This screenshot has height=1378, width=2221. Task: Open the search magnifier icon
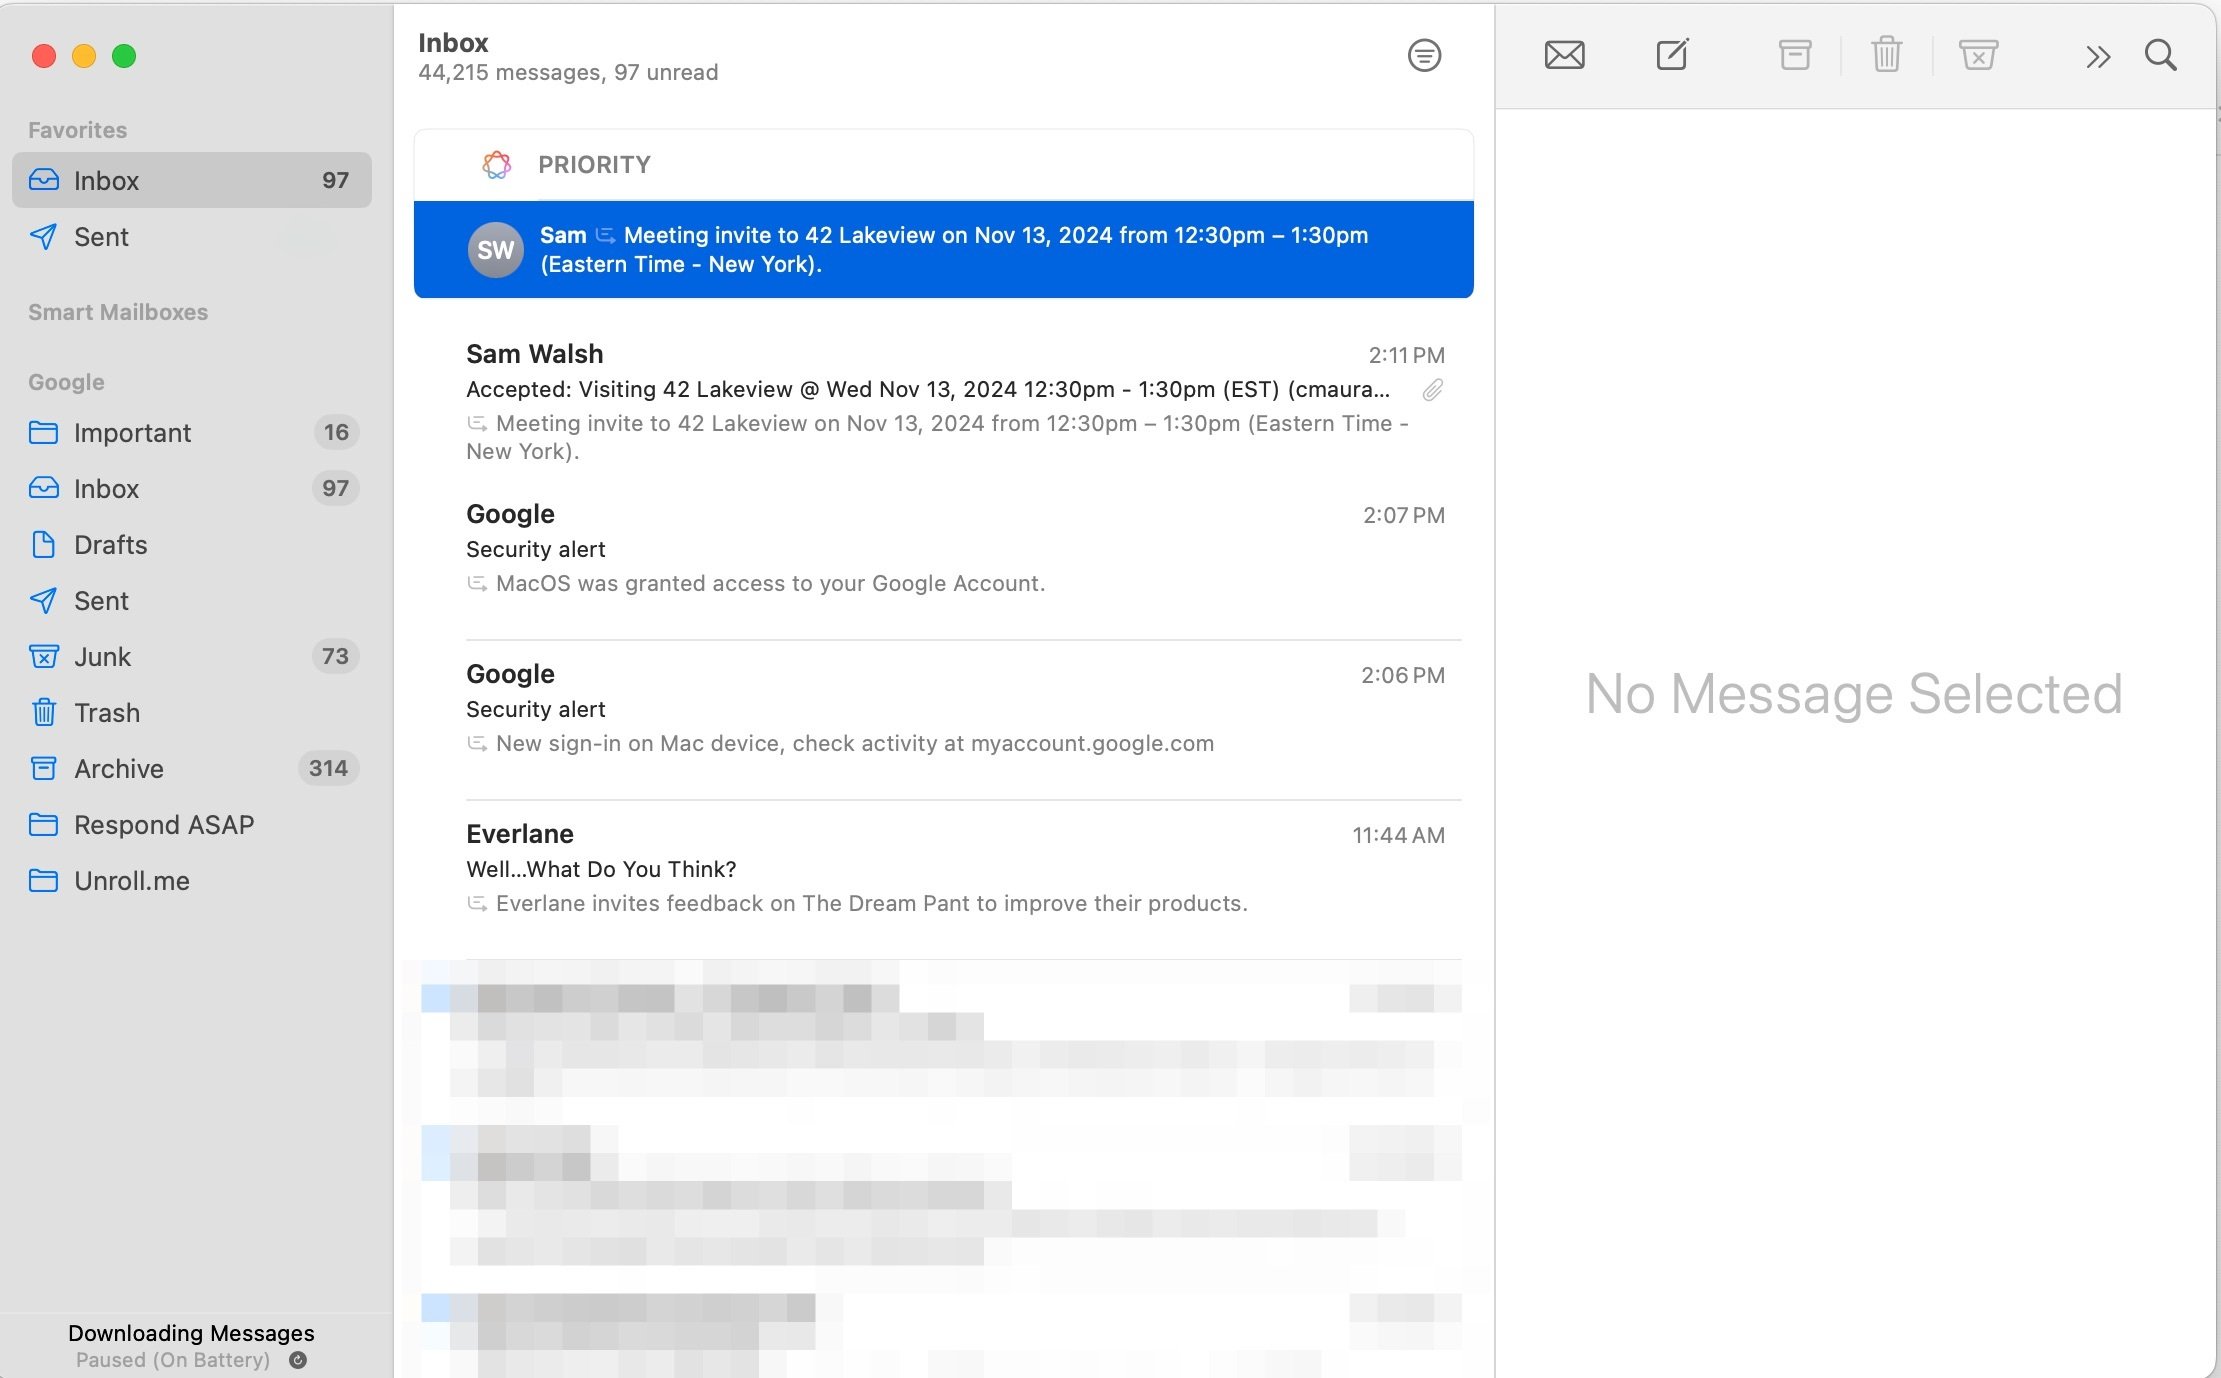[x=2160, y=55]
